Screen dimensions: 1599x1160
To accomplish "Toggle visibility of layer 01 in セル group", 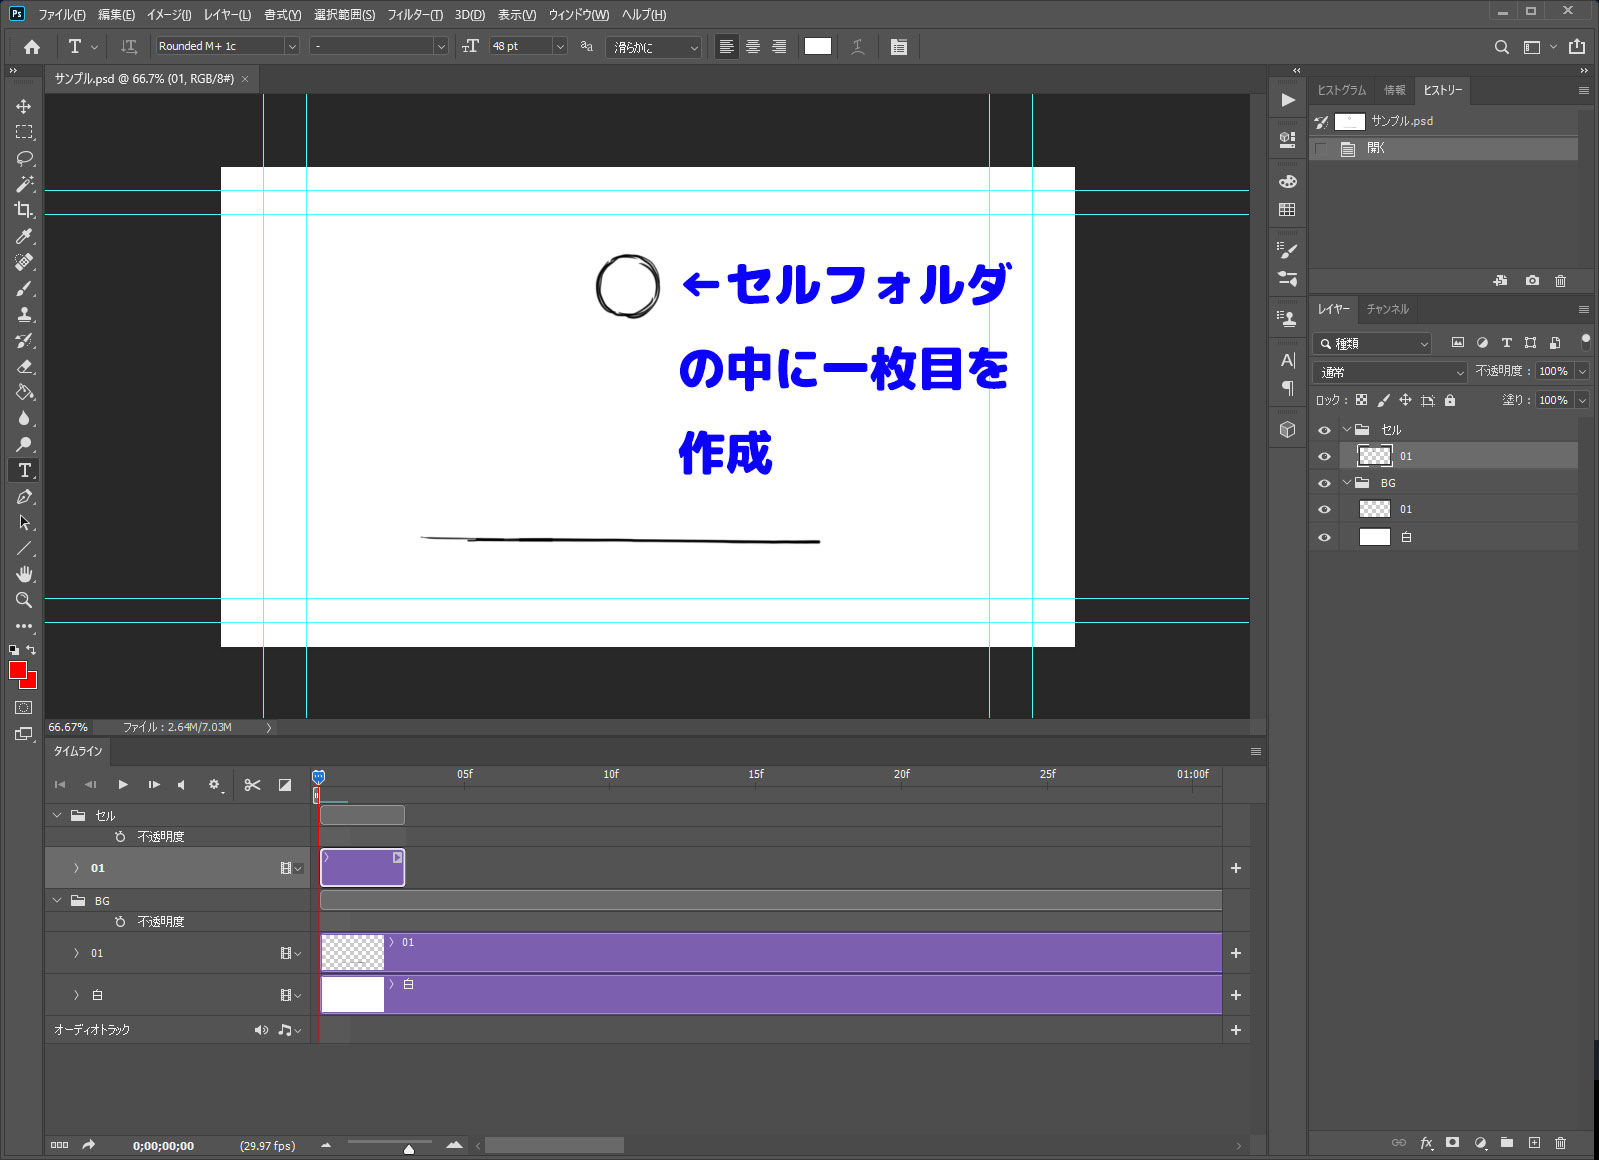I will coord(1325,456).
